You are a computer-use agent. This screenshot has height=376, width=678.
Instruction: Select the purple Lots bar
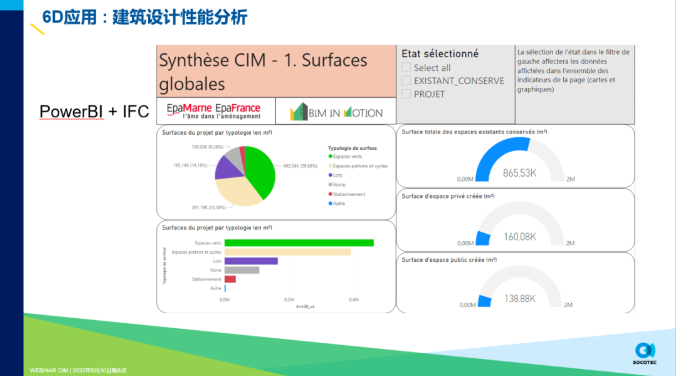[x=251, y=261]
